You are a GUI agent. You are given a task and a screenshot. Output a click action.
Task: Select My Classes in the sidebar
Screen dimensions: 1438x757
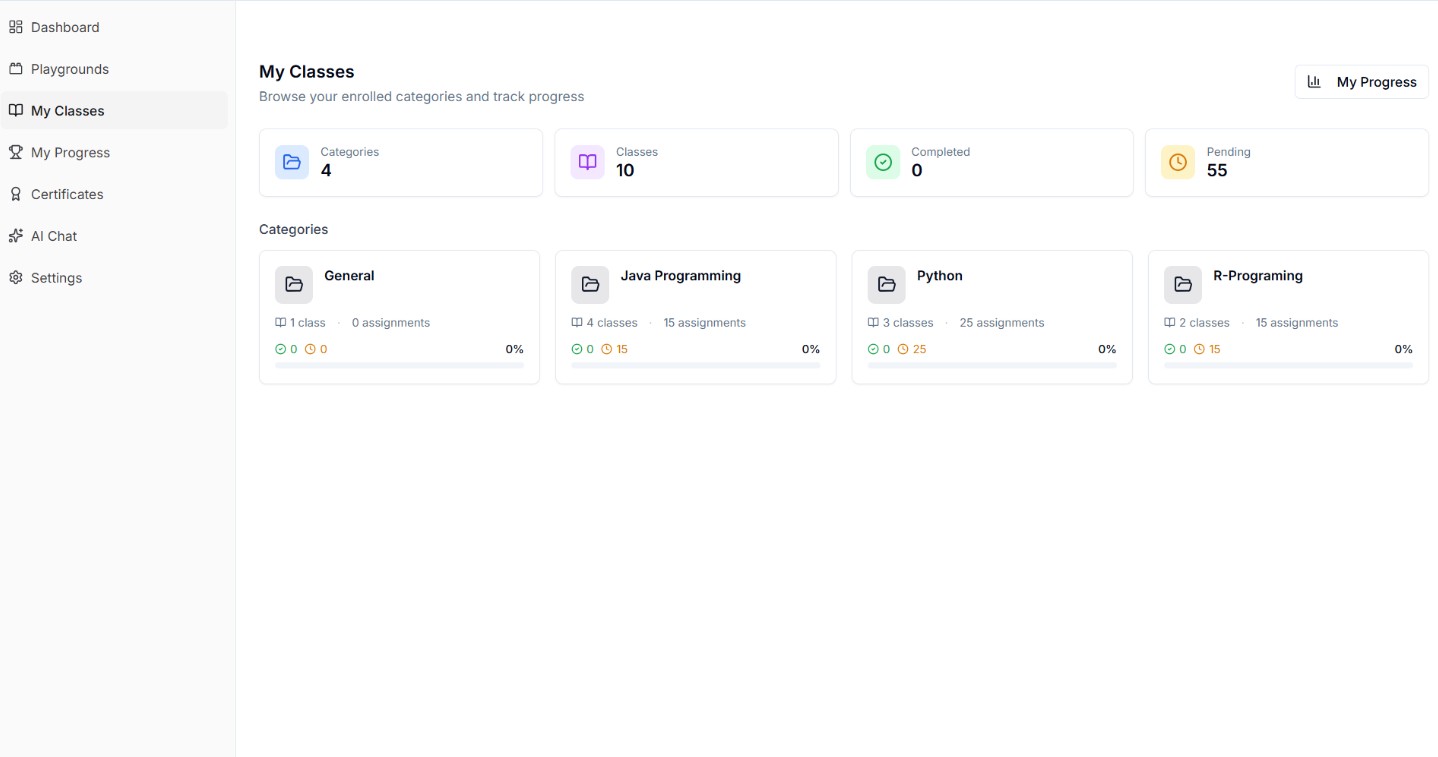click(68, 110)
